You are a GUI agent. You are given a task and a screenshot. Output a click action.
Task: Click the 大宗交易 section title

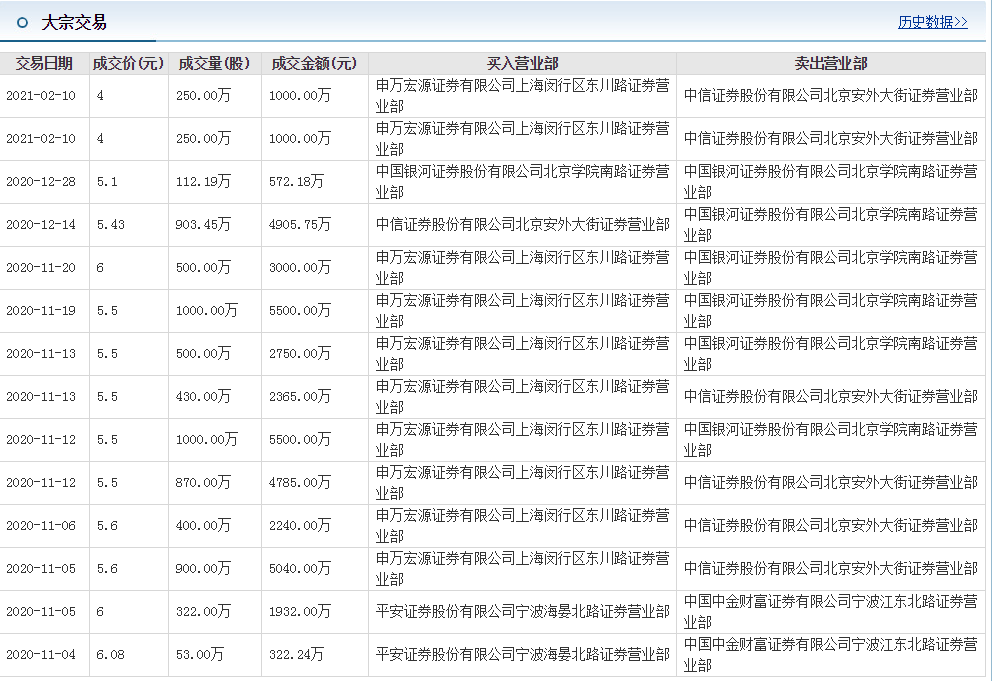point(74,23)
